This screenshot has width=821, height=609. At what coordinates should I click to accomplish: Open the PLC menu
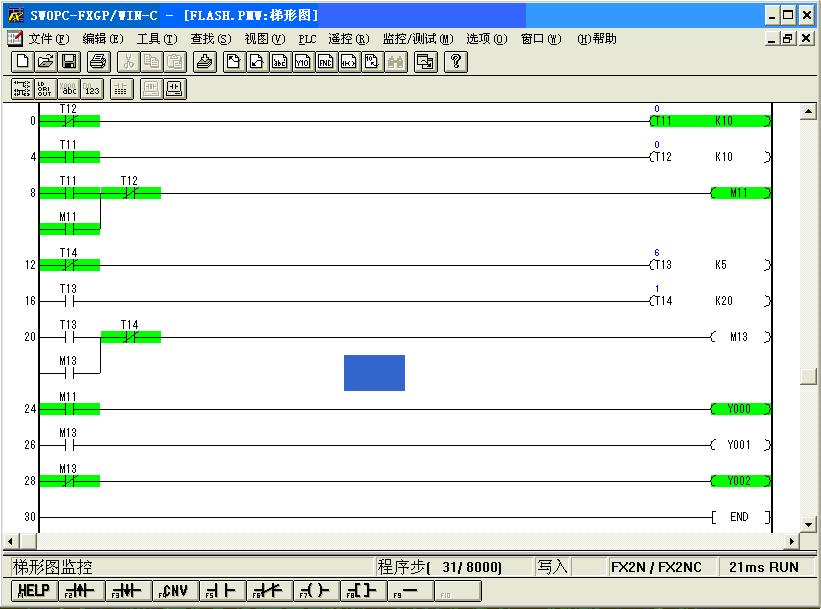[x=307, y=39]
